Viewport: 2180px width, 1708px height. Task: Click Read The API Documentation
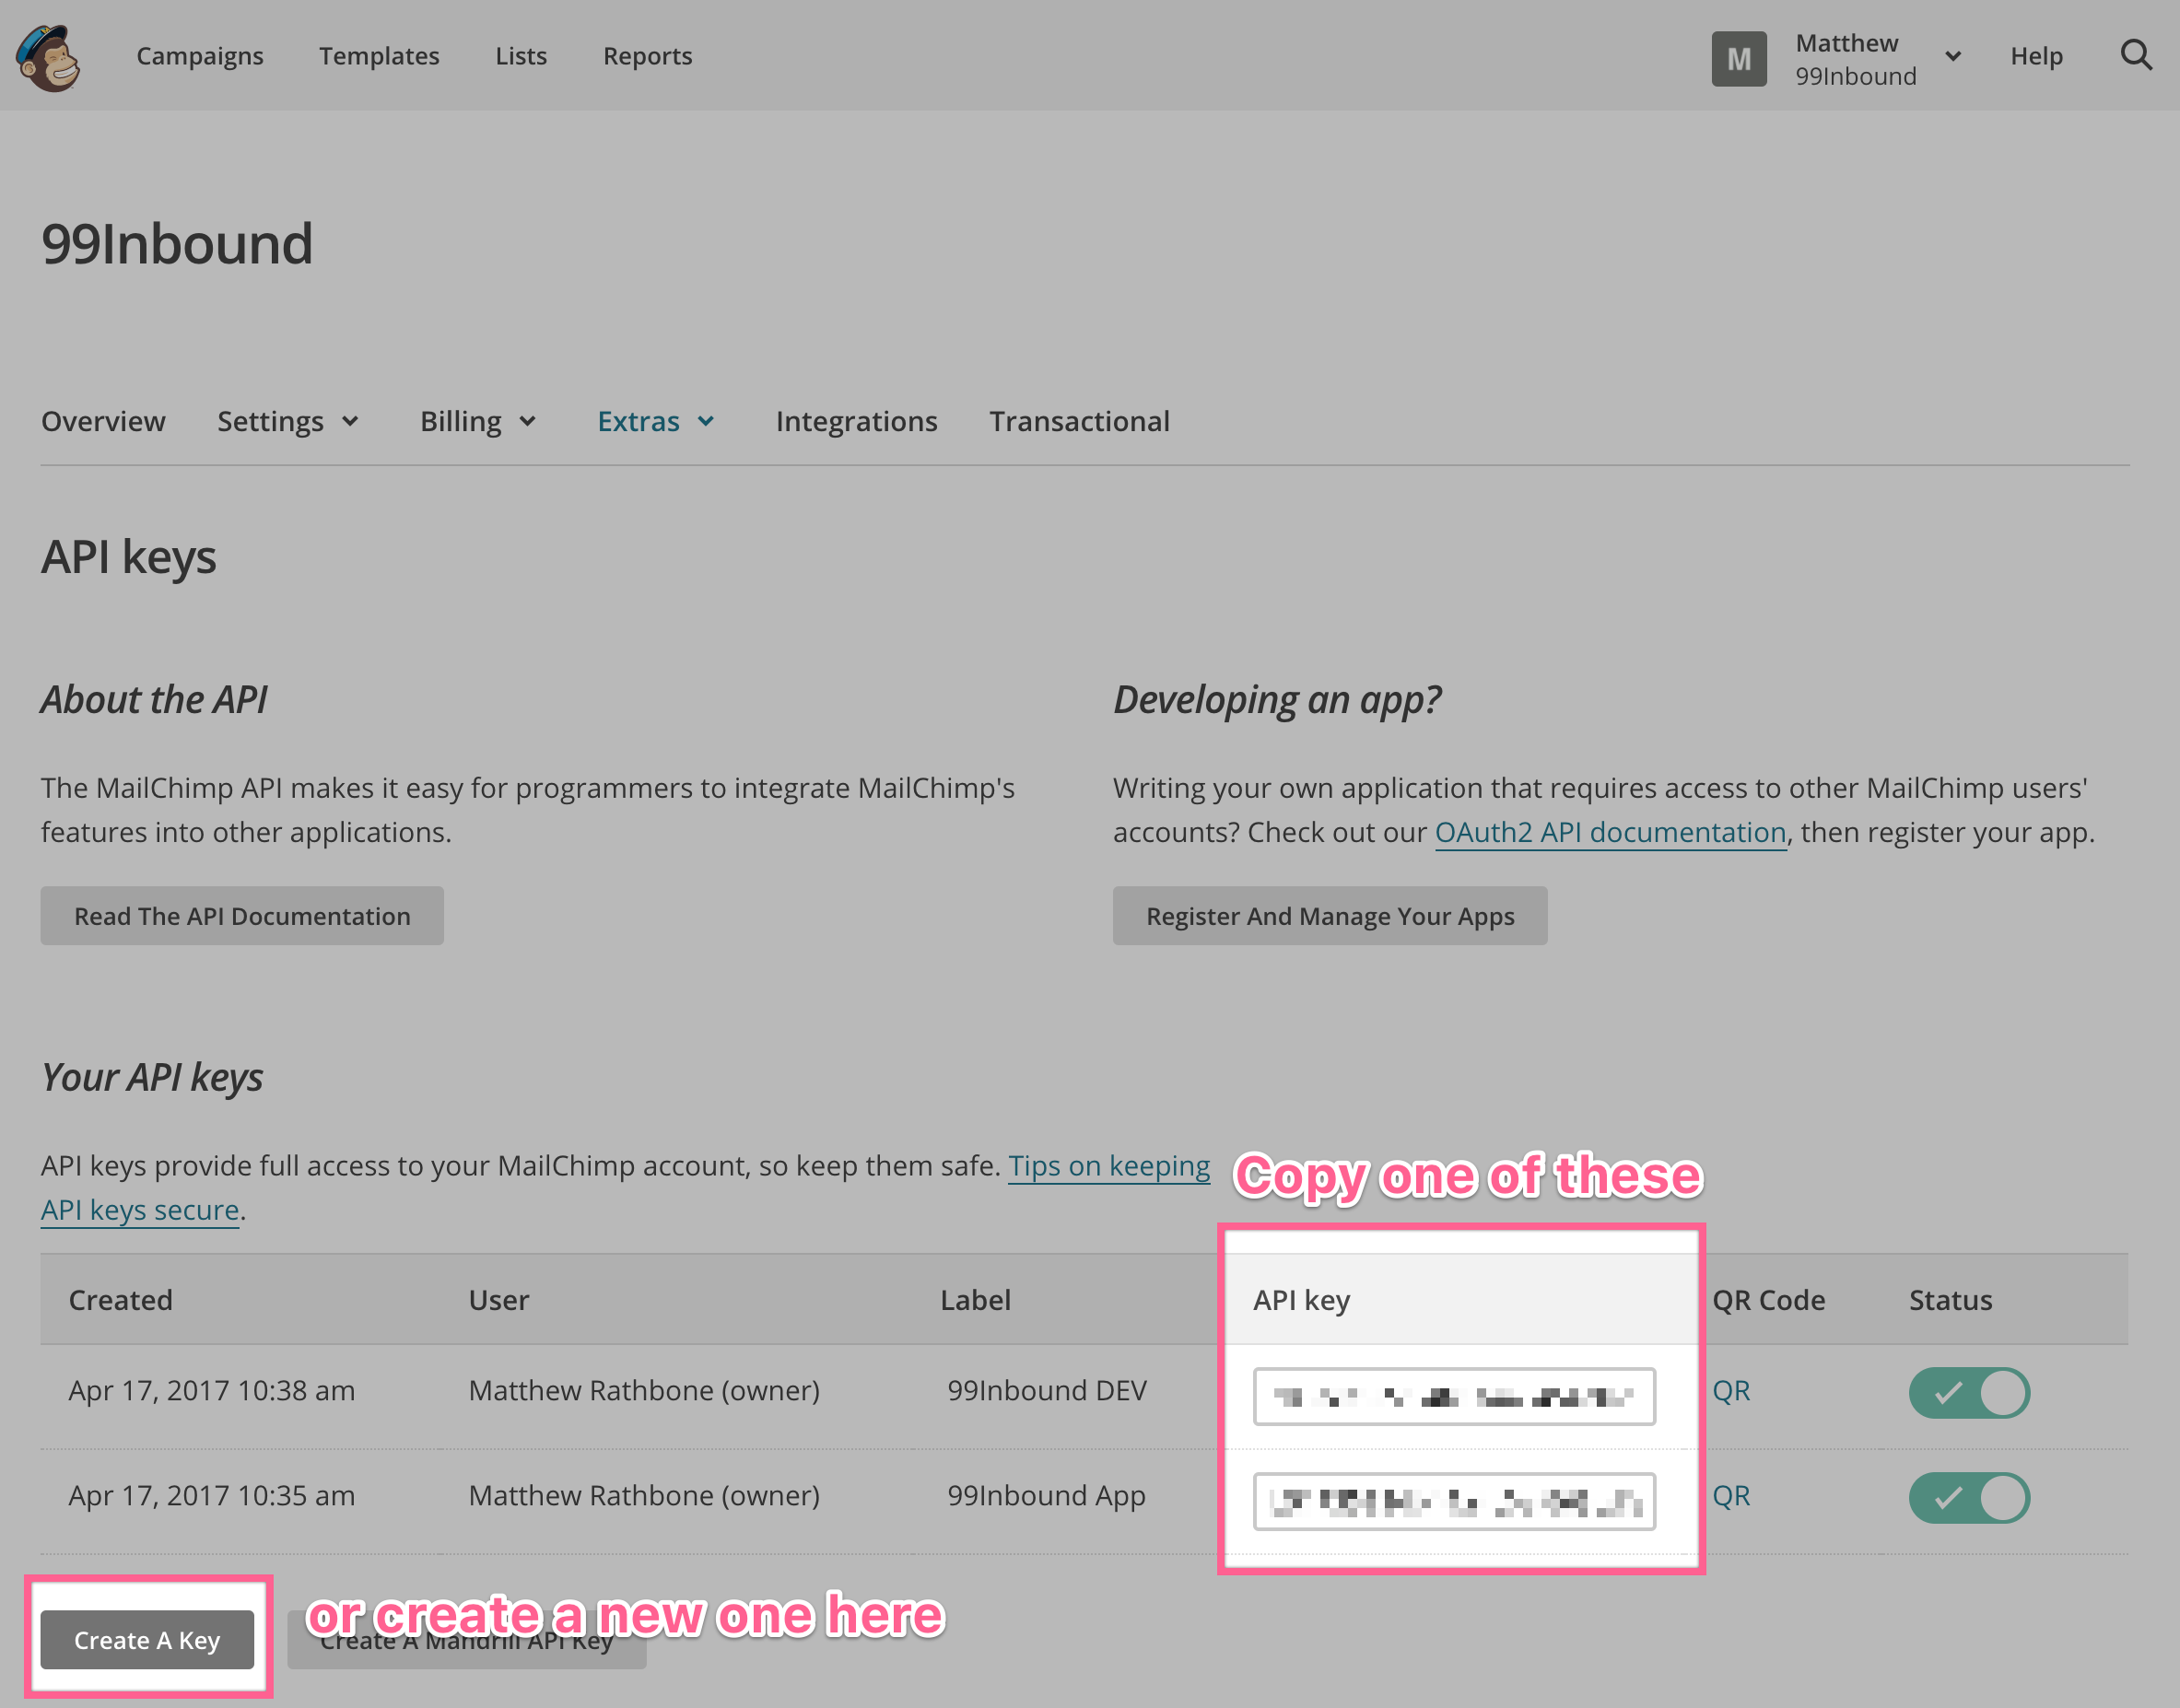pyautogui.click(x=241, y=915)
